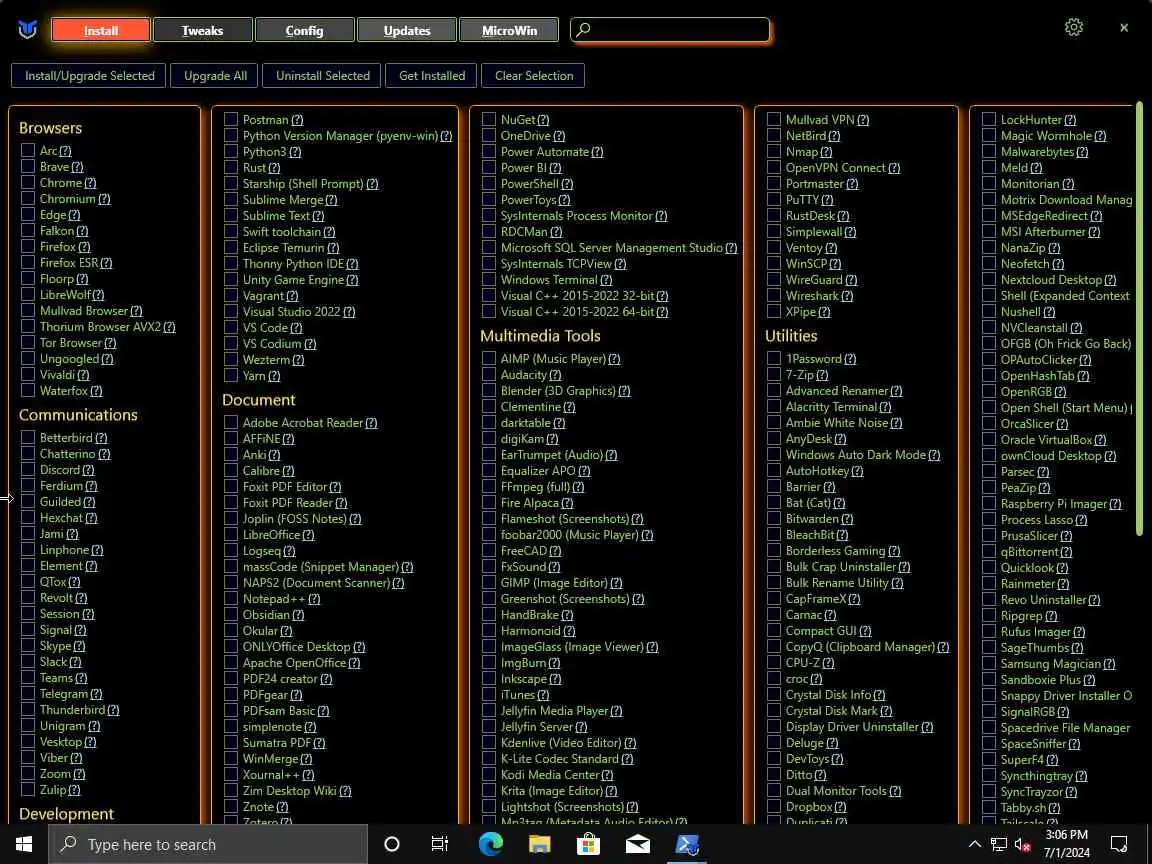
Task: Click the (?) help link beside PuTTY
Action: coord(827,200)
